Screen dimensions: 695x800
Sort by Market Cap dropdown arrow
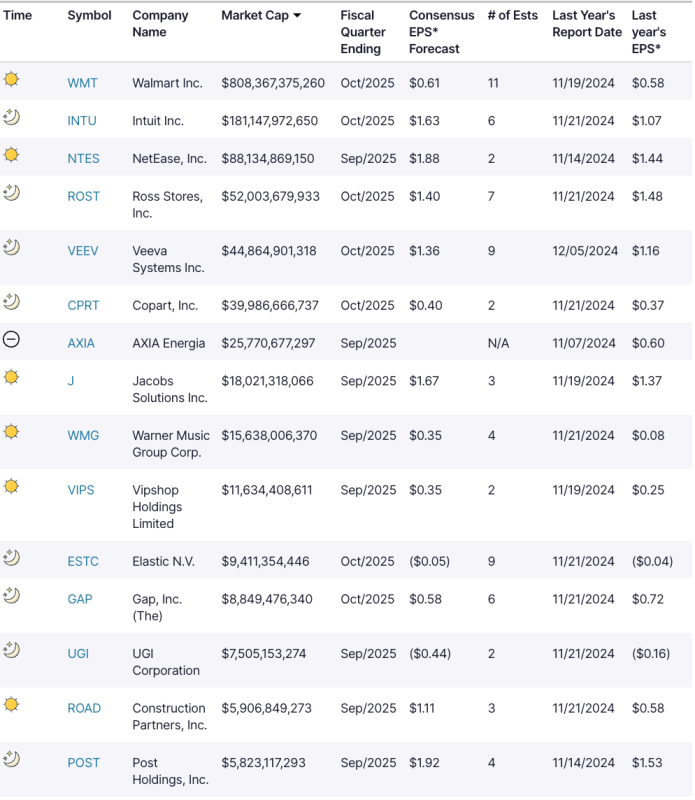tap(297, 16)
